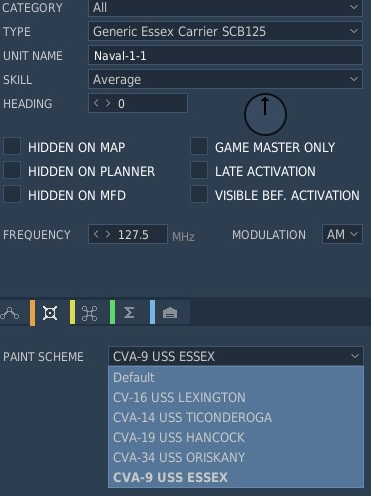Viewport: 371px width, 496px height.
Task: Toggle Visible Bef. Activation checkbox
Action: 199,194
